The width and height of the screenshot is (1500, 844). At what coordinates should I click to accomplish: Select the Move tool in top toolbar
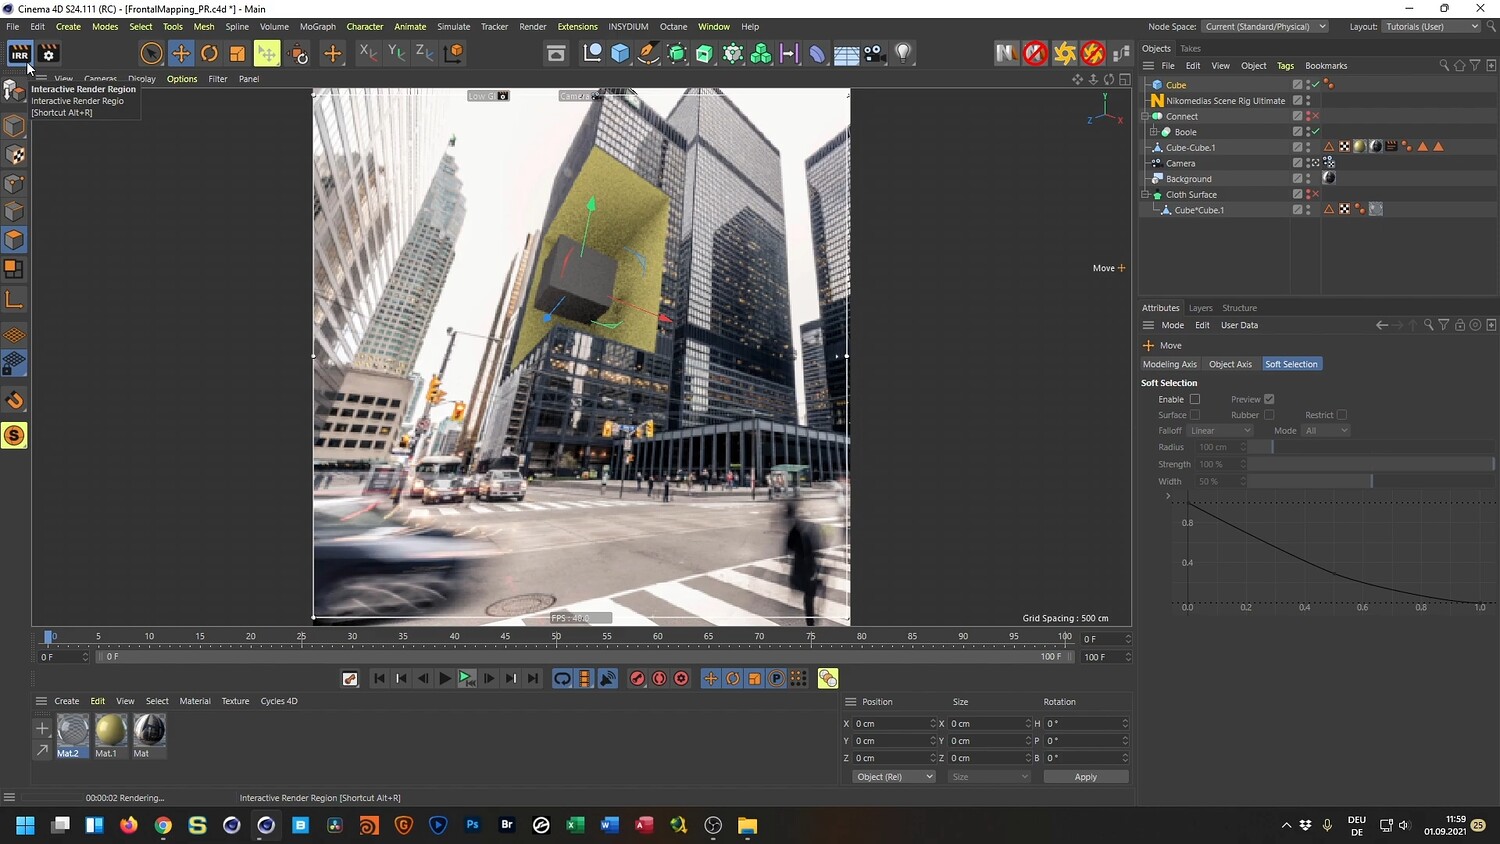click(181, 54)
